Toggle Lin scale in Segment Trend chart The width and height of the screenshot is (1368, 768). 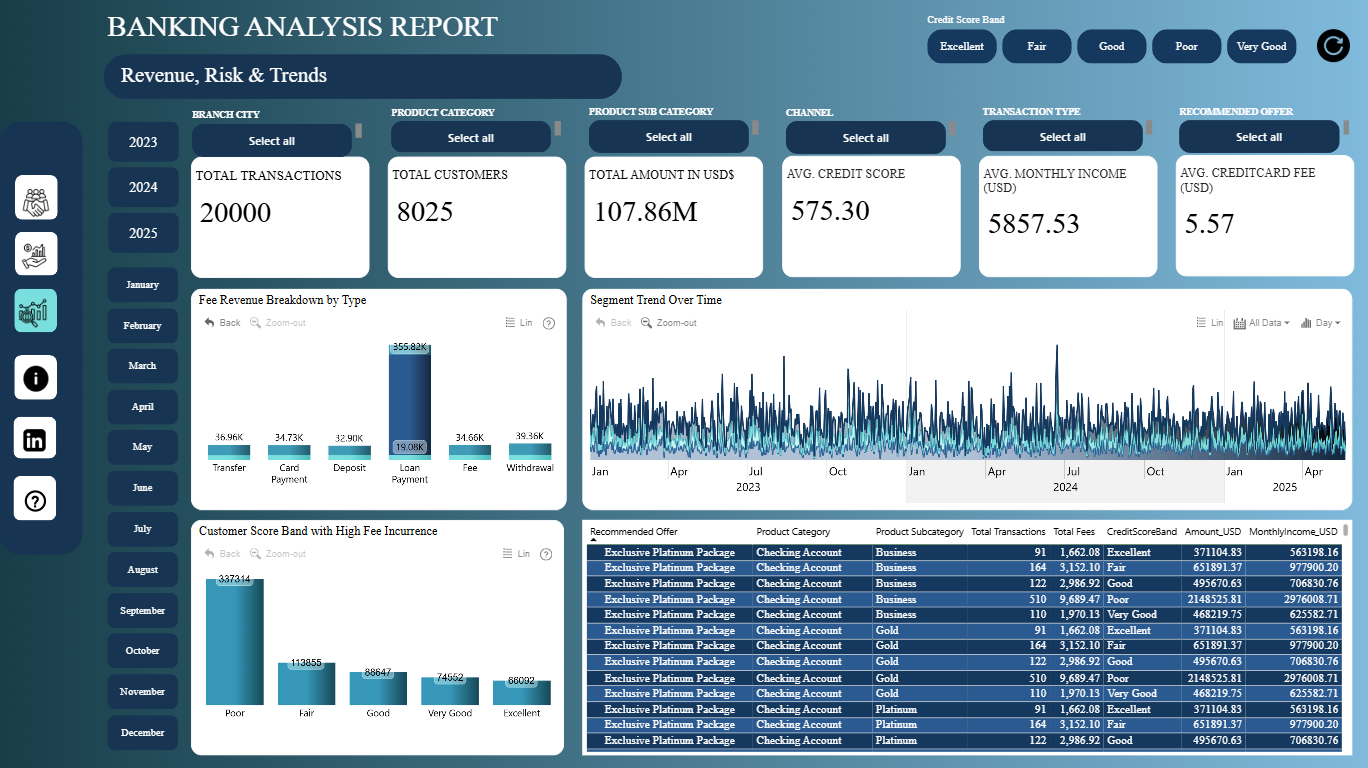(1210, 323)
